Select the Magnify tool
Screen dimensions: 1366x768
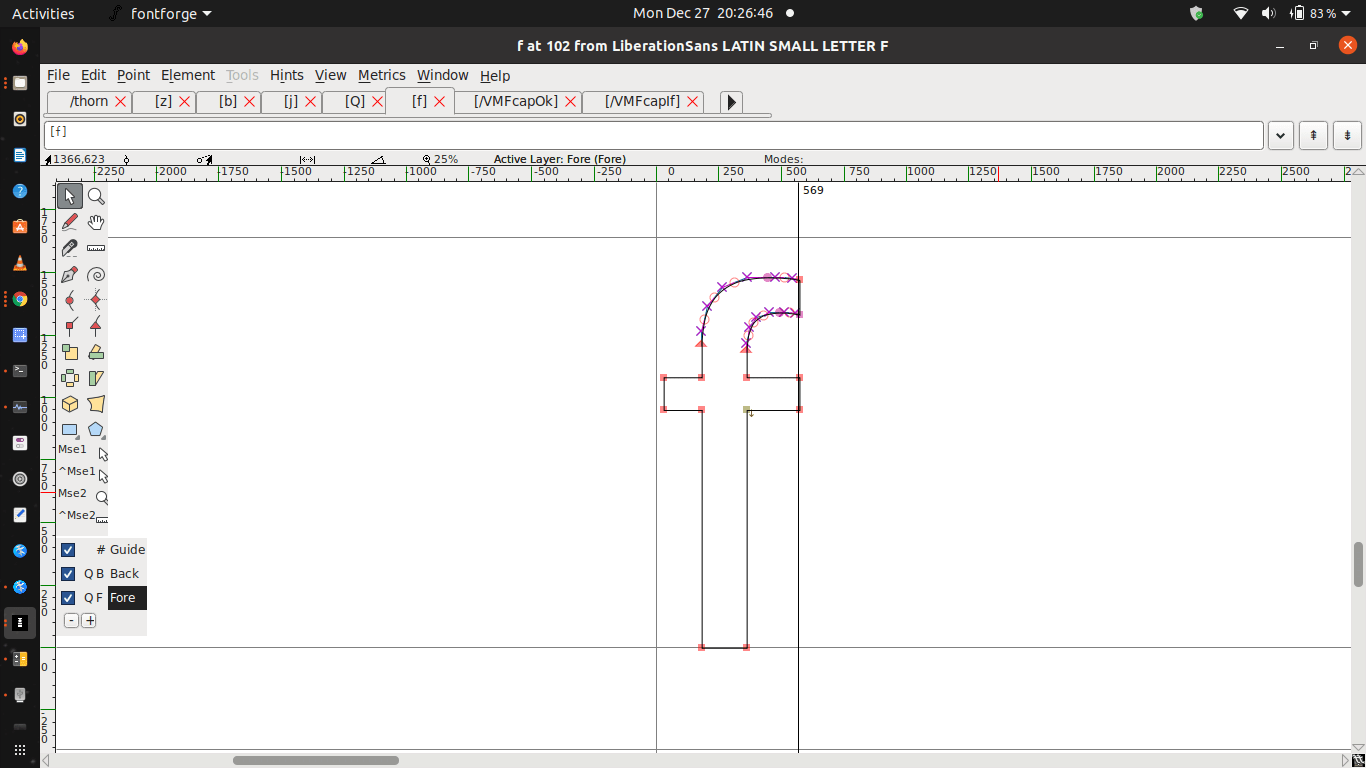96,196
